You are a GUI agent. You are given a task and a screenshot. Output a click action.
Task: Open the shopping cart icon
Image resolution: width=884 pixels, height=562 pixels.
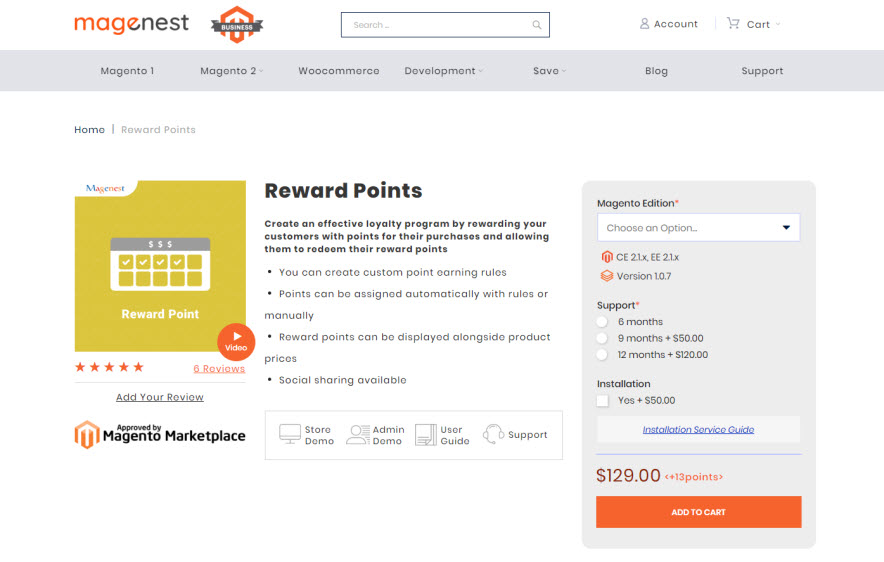[x=733, y=24]
